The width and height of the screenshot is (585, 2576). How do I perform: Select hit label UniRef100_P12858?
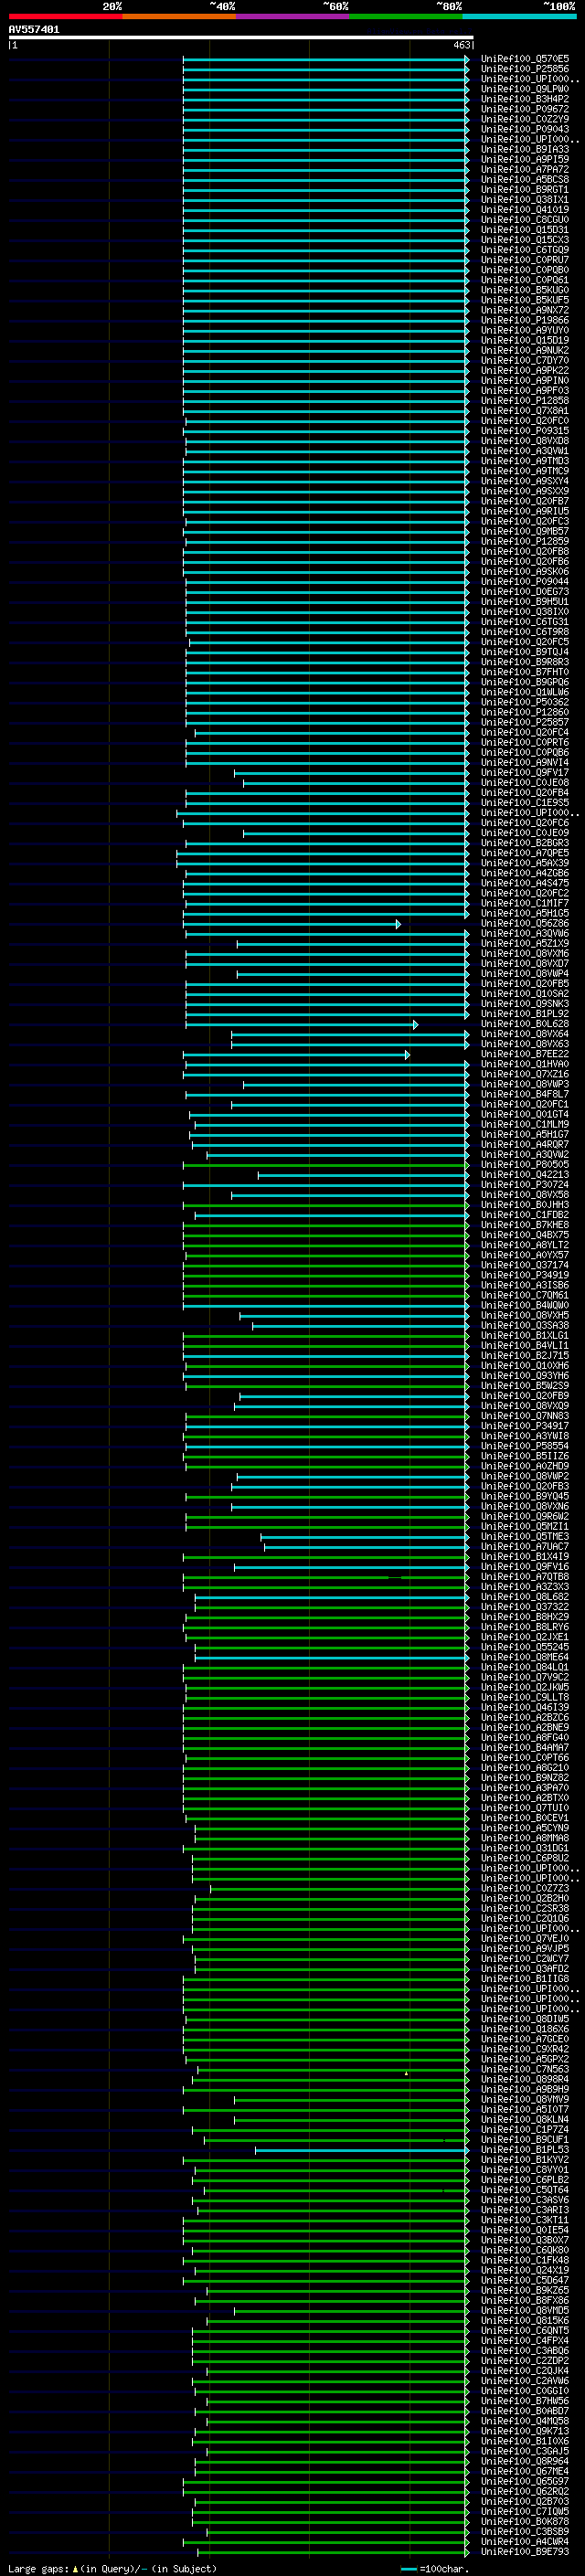pos(524,401)
